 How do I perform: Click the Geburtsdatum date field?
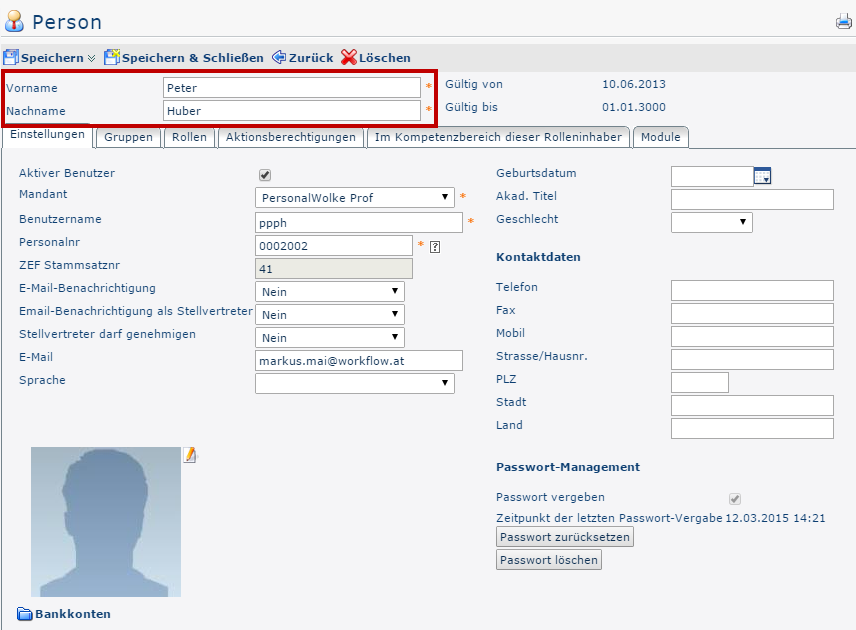712,176
